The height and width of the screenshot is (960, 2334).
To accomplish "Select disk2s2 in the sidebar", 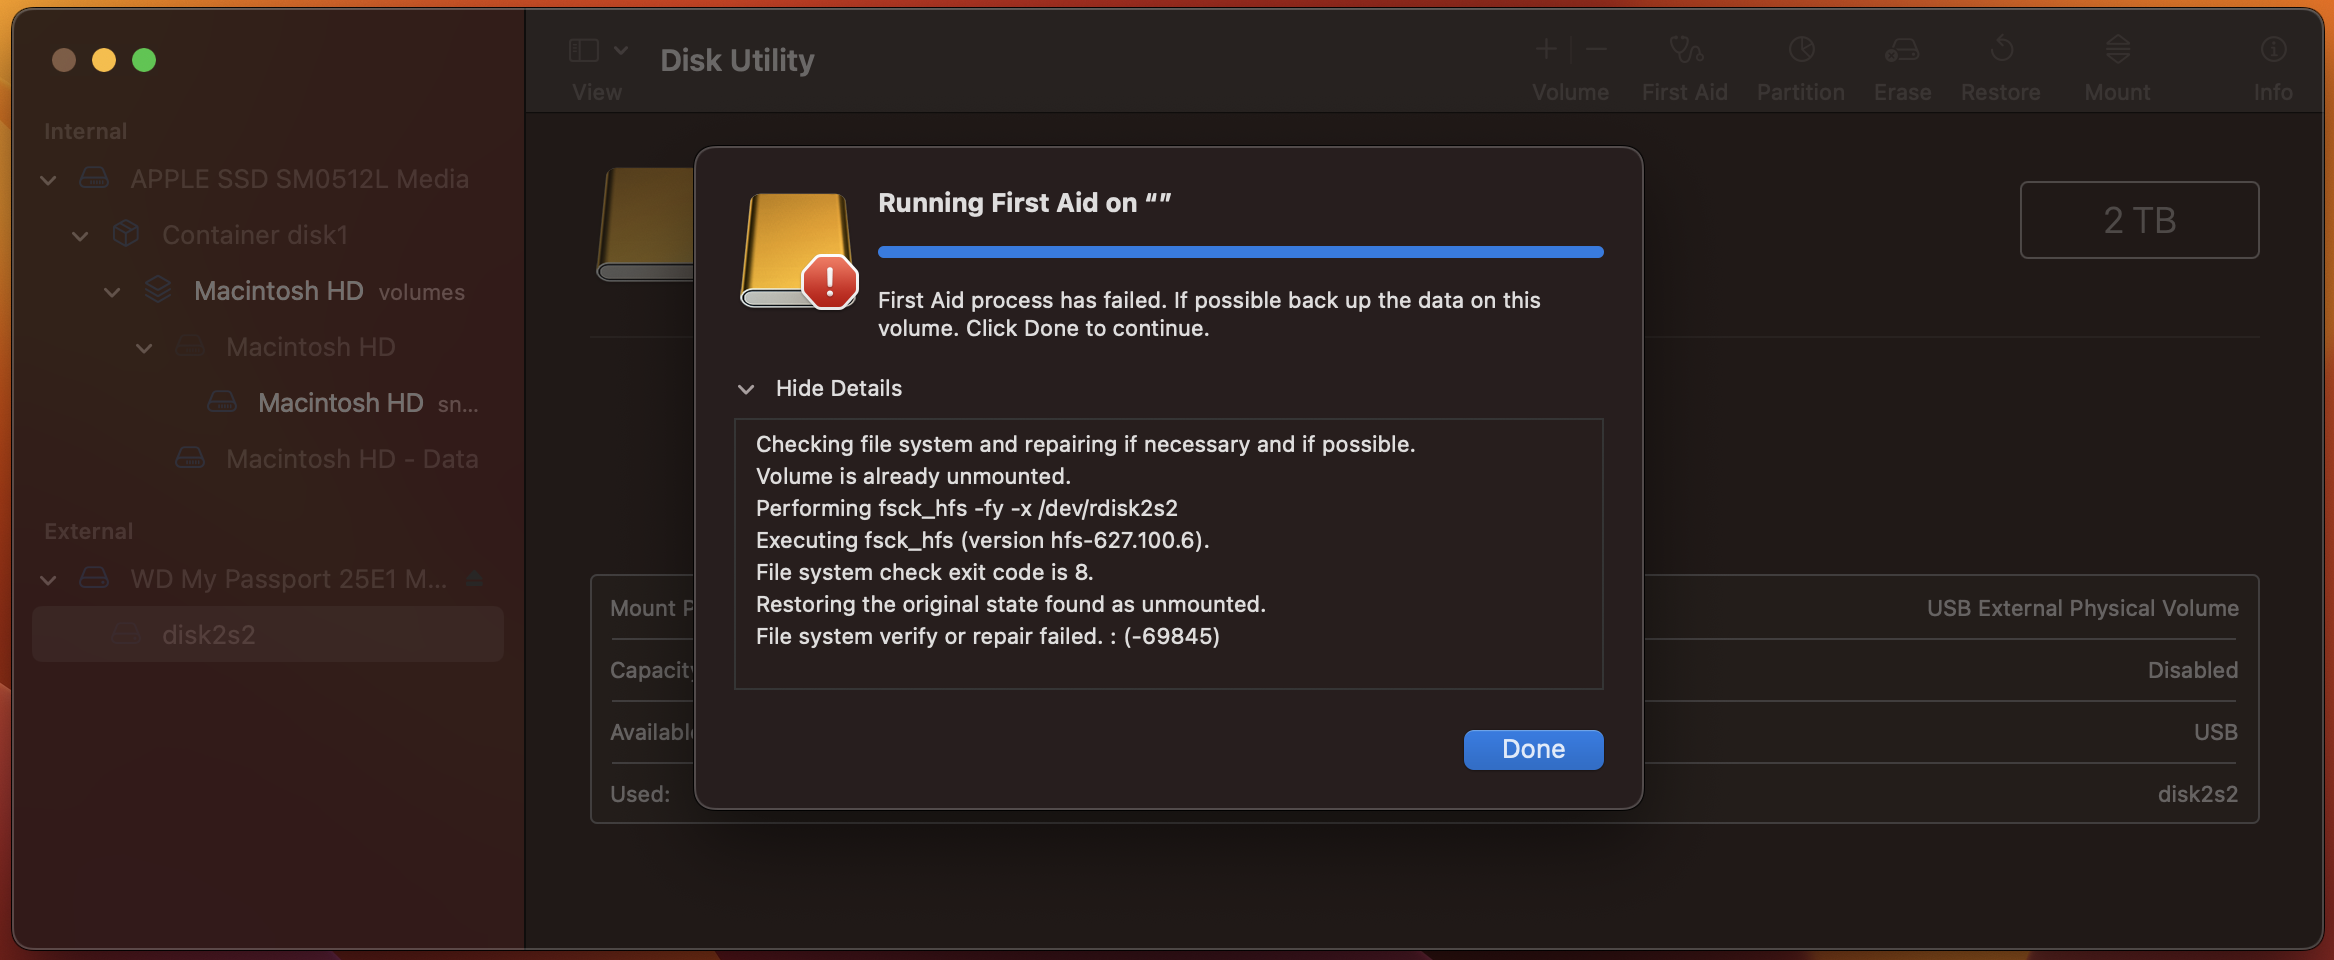I will click(208, 635).
